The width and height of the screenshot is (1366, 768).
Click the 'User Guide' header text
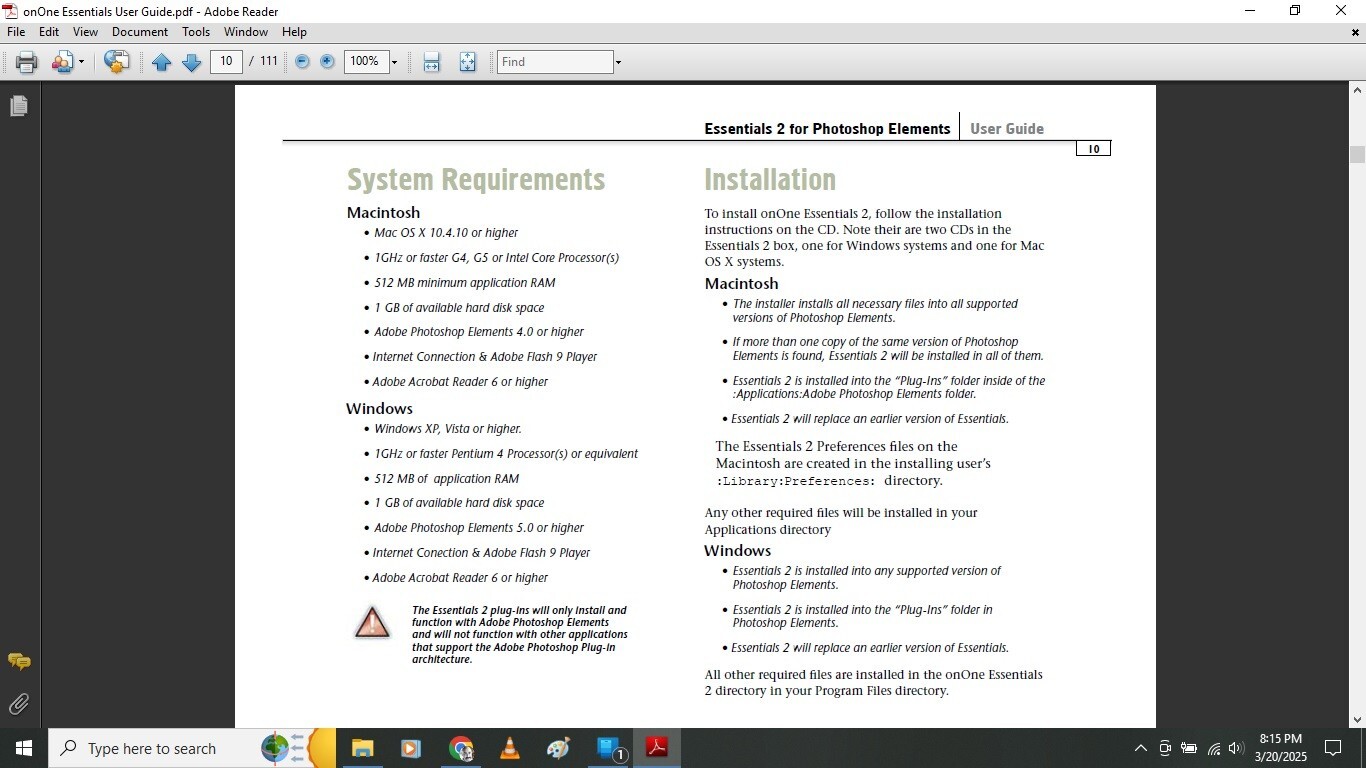pyautogui.click(x=1007, y=129)
